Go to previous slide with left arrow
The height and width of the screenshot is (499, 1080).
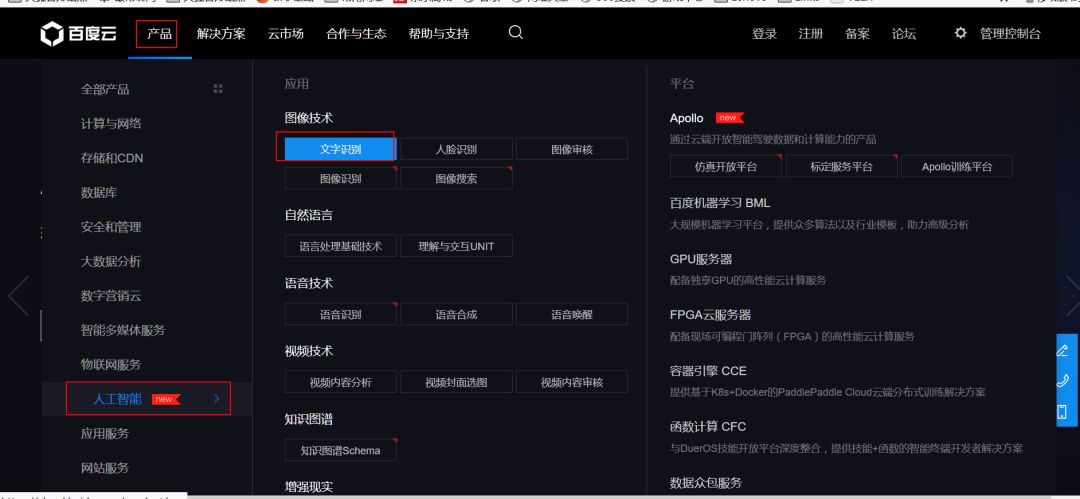coord(19,296)
